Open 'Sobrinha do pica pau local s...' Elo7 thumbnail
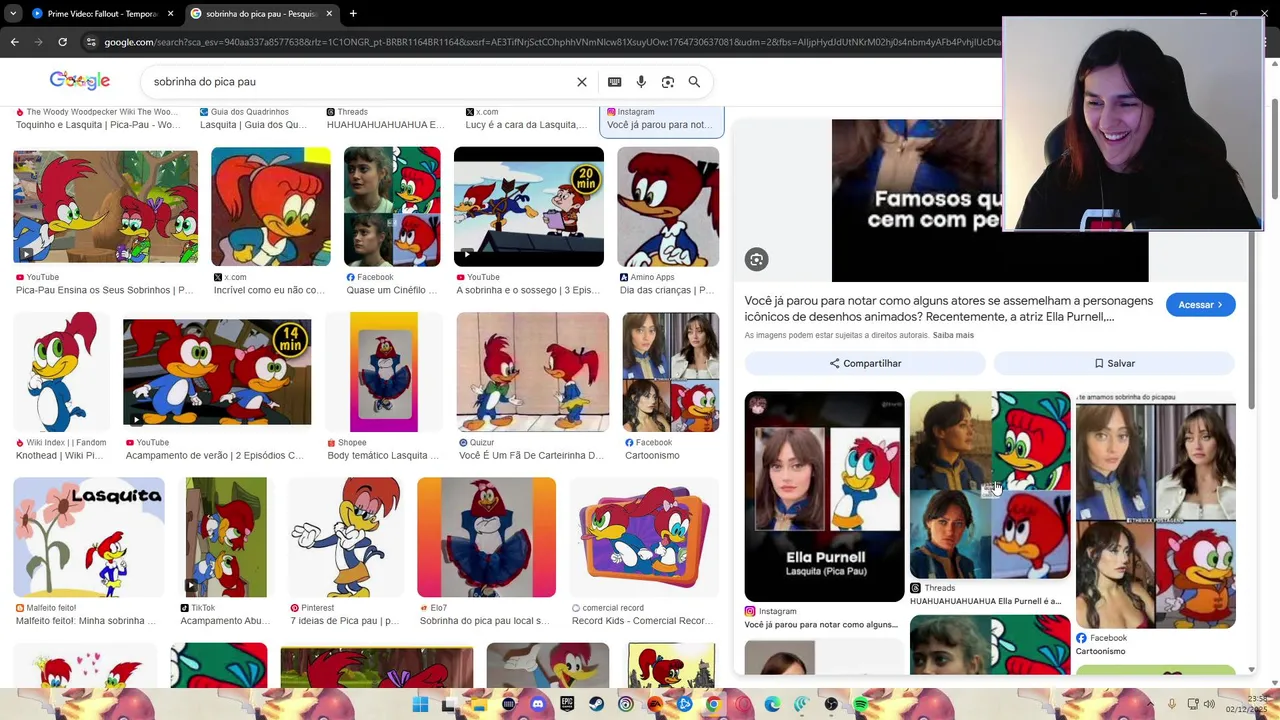 click(487, 537)
